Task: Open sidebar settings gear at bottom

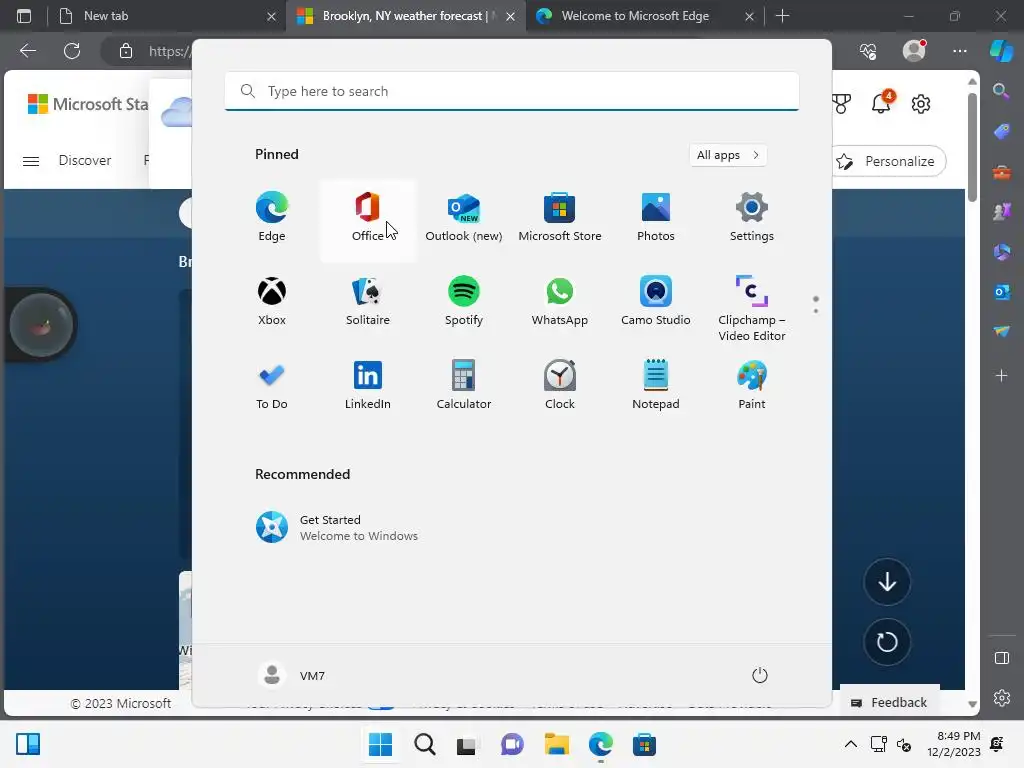Action: [x=1001, y=698]
